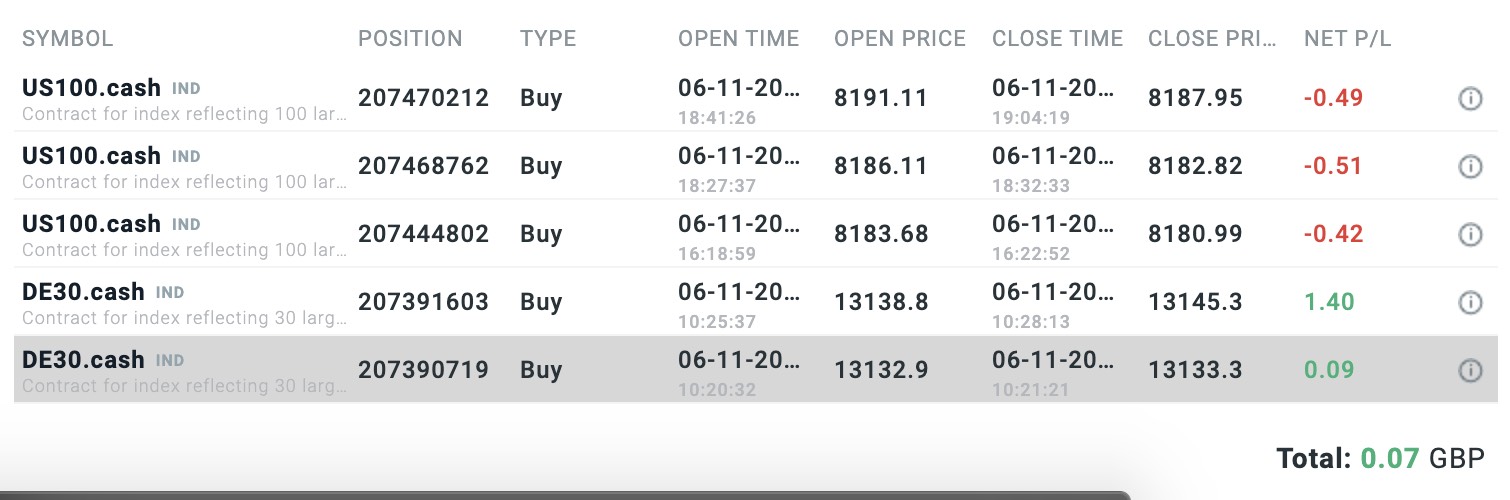Click the Total 0.07 GBP summary

click(x=1380, y=459)
